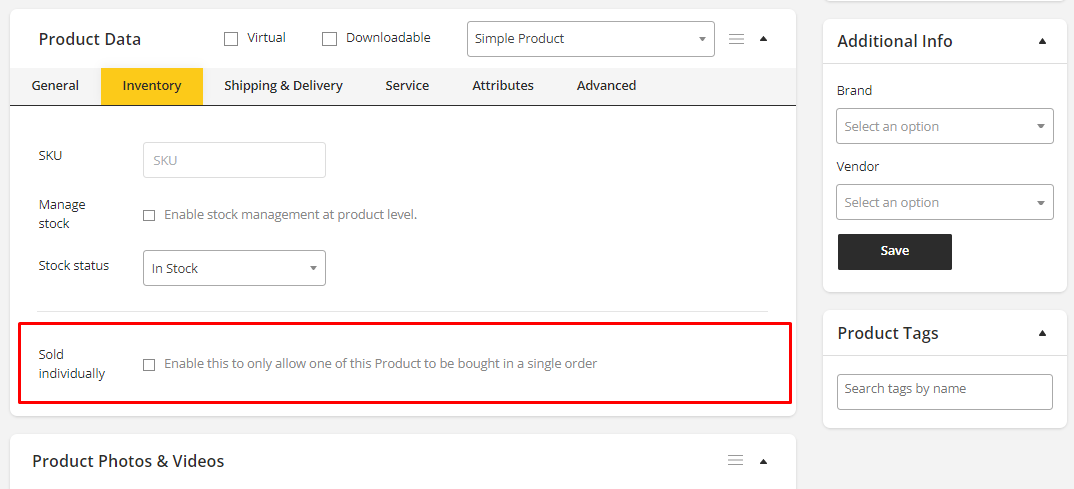The height and width of the screenshot is (489, 1074).
Task: Go to the Attributes tab
Action: (503, 86)
